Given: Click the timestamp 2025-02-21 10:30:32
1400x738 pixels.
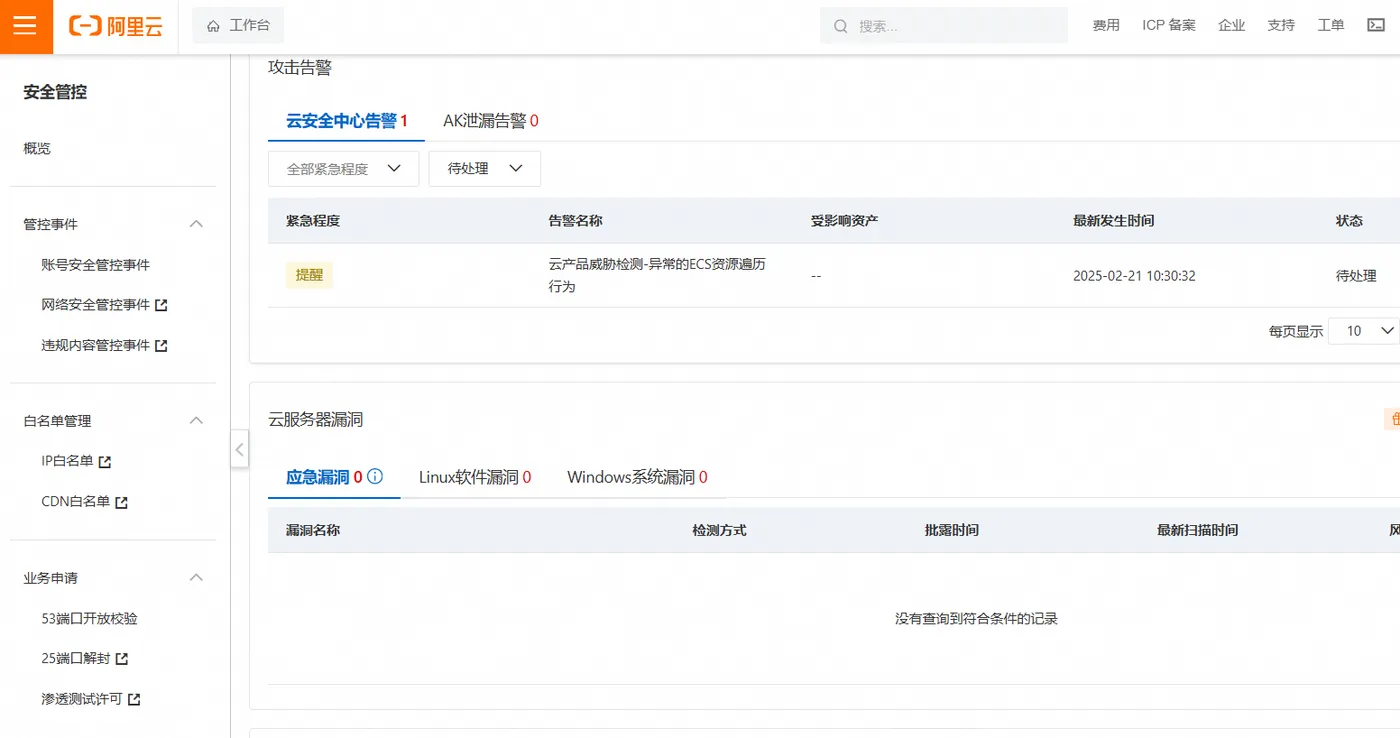Looking at the screenshot, I should pos(1134,276).
